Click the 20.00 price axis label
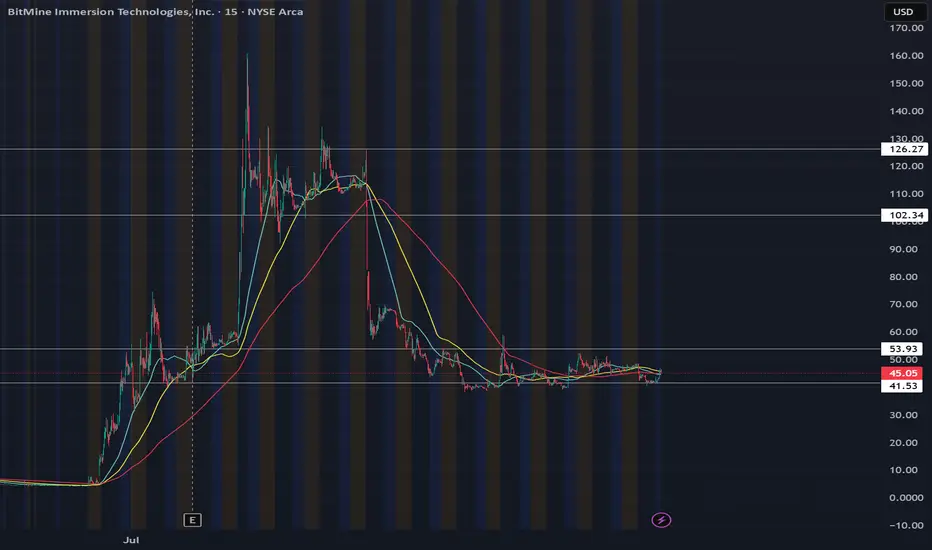 tap(903, 443)
